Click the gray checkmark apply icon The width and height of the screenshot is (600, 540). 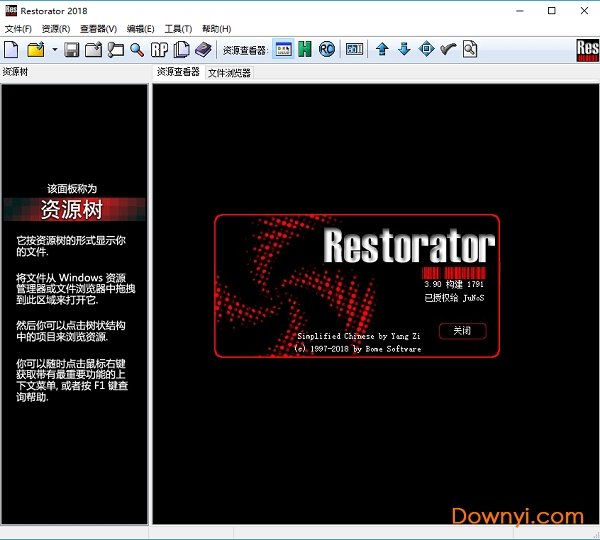coord(448,49)
